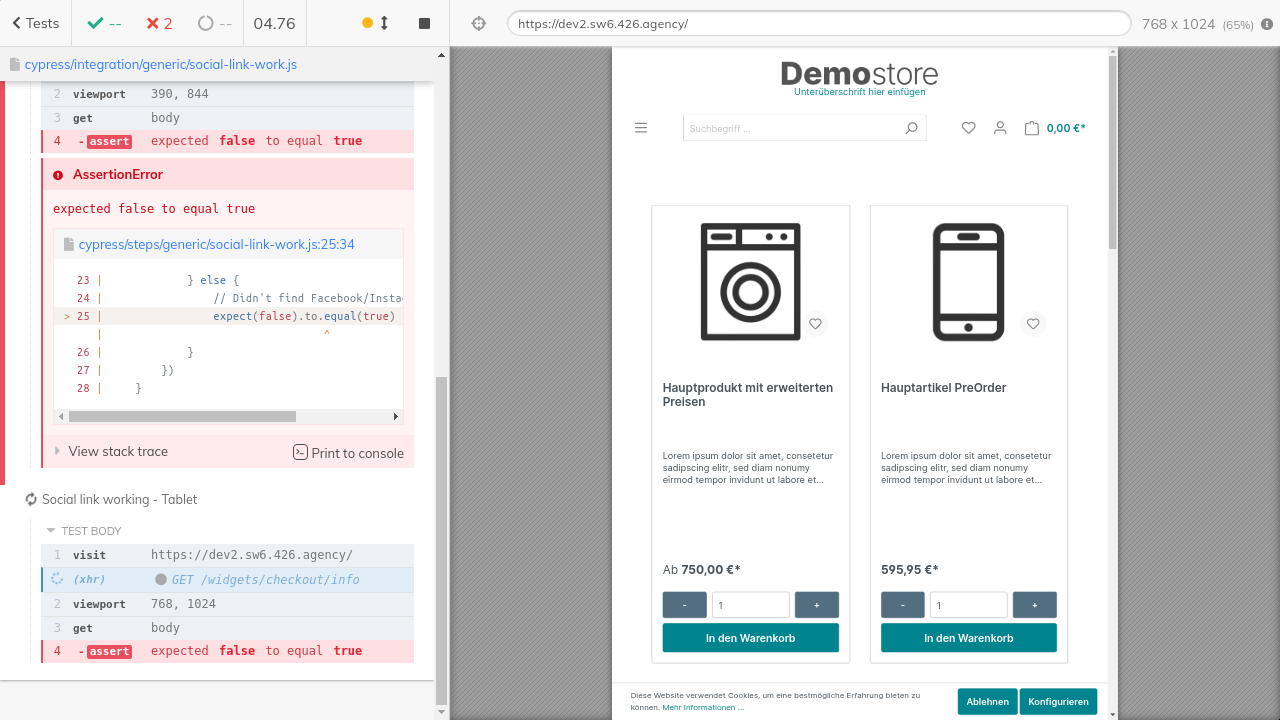Add the washing machine product to wishlist
Screen dimensions: 1280x720
click(815, 324)
